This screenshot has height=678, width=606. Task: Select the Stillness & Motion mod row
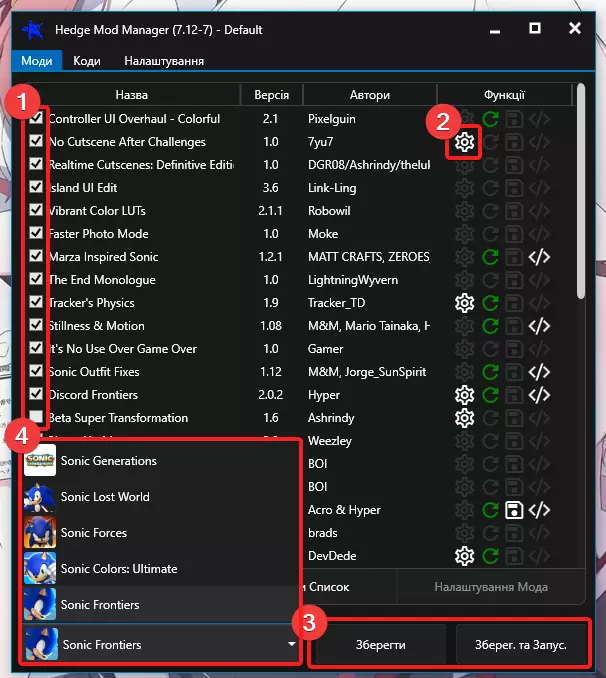[300, 326]
